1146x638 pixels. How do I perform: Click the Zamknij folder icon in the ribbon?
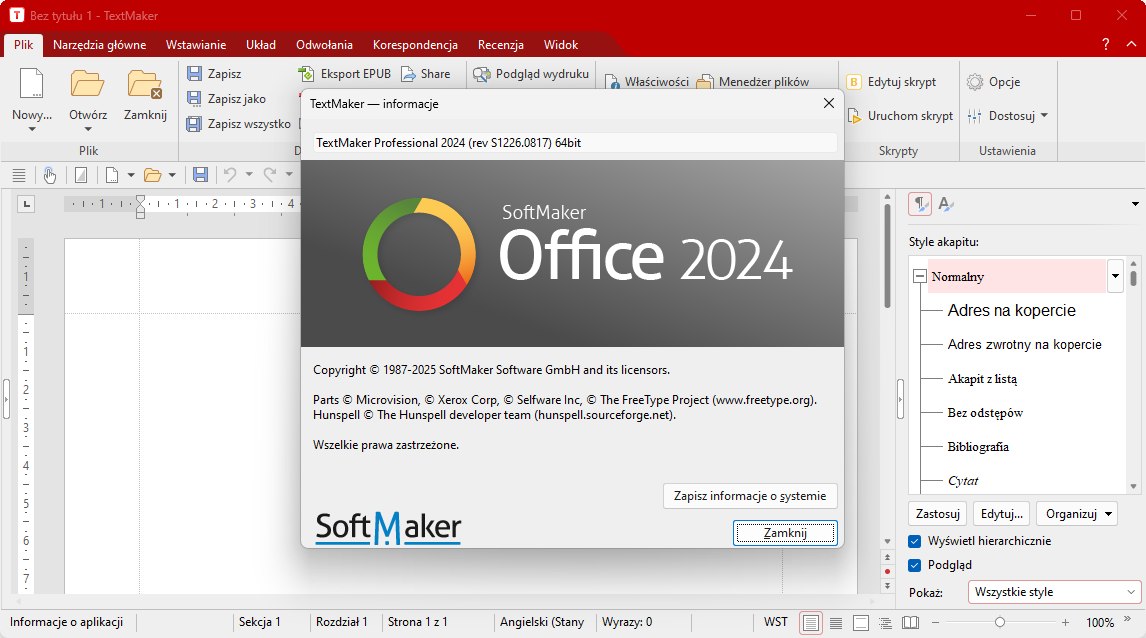pos(145,83)
